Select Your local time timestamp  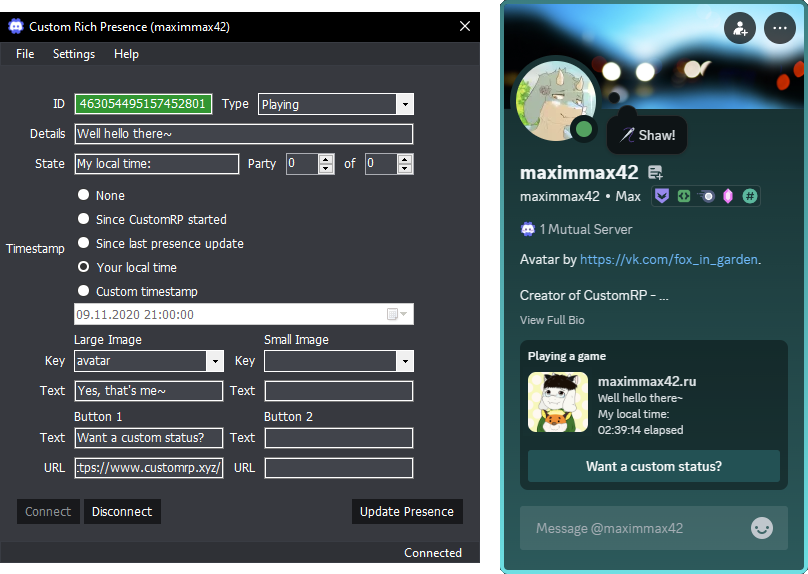[x=83, y=267]
